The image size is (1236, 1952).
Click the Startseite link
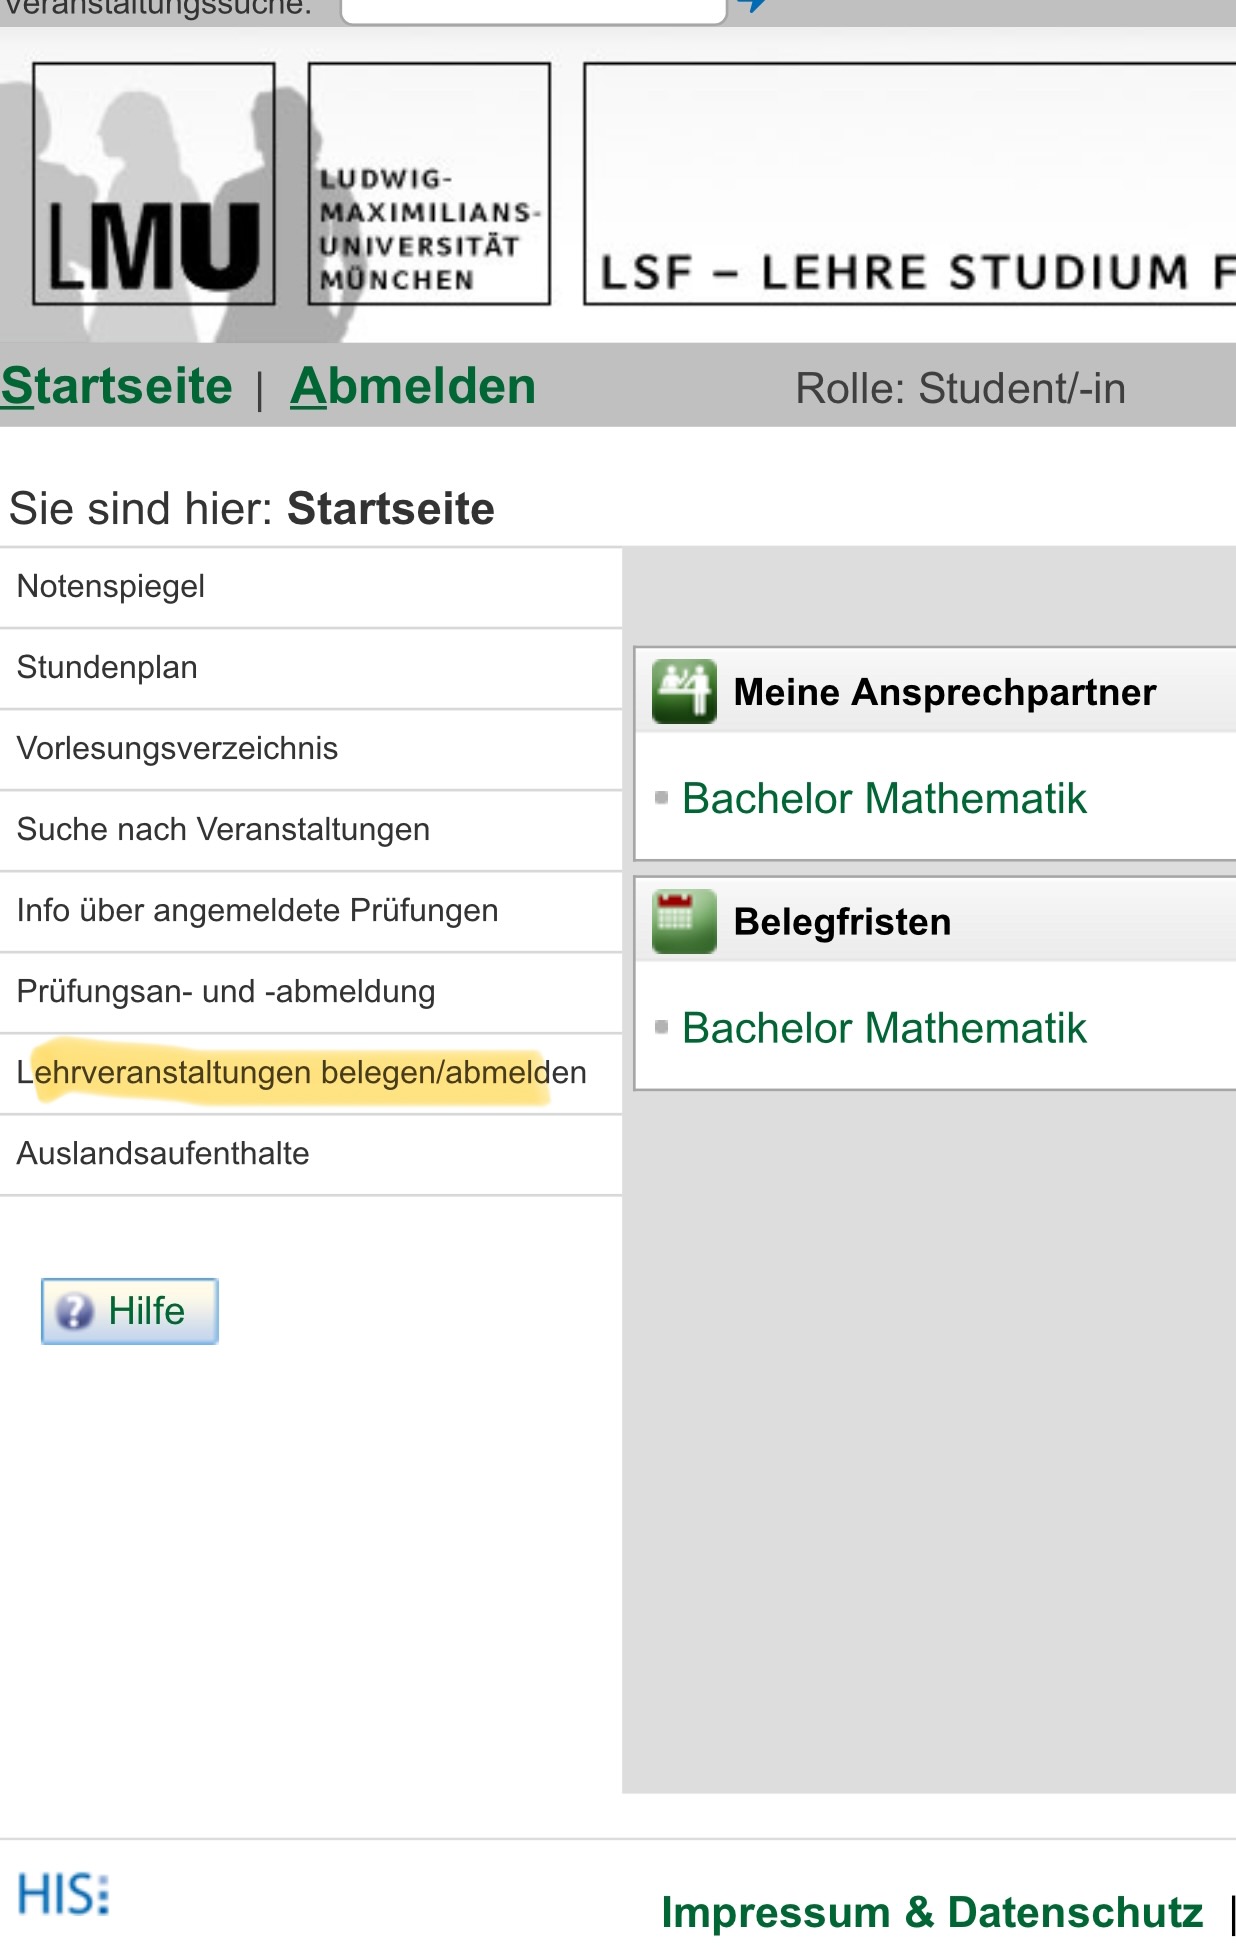coord(116,387)
